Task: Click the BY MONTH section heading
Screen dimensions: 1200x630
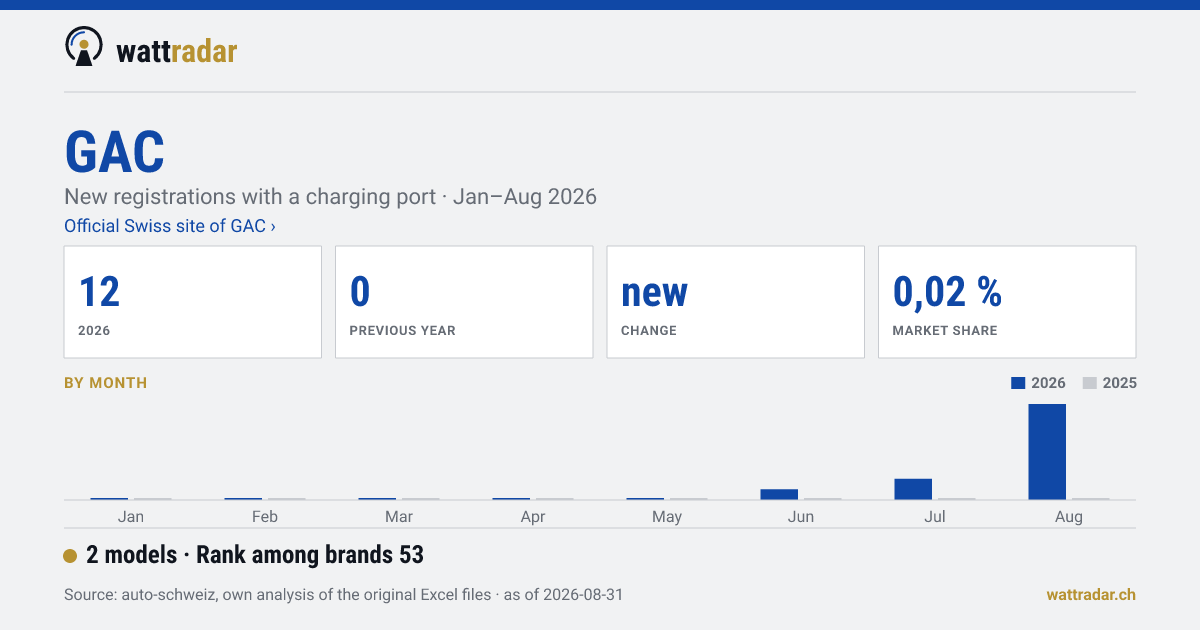Action: click(x=106, y=383)
